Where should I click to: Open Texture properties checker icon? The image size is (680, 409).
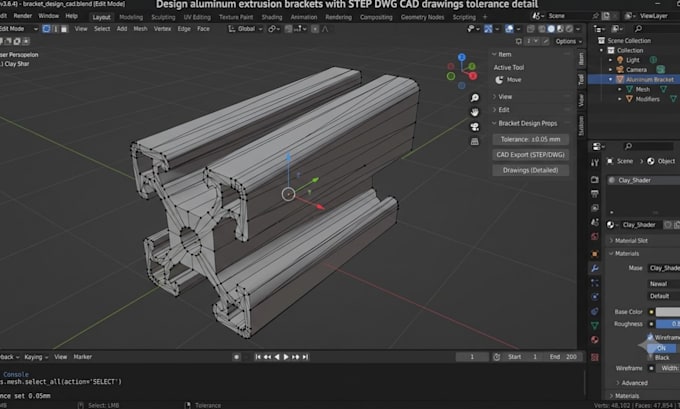coord(595,357)
